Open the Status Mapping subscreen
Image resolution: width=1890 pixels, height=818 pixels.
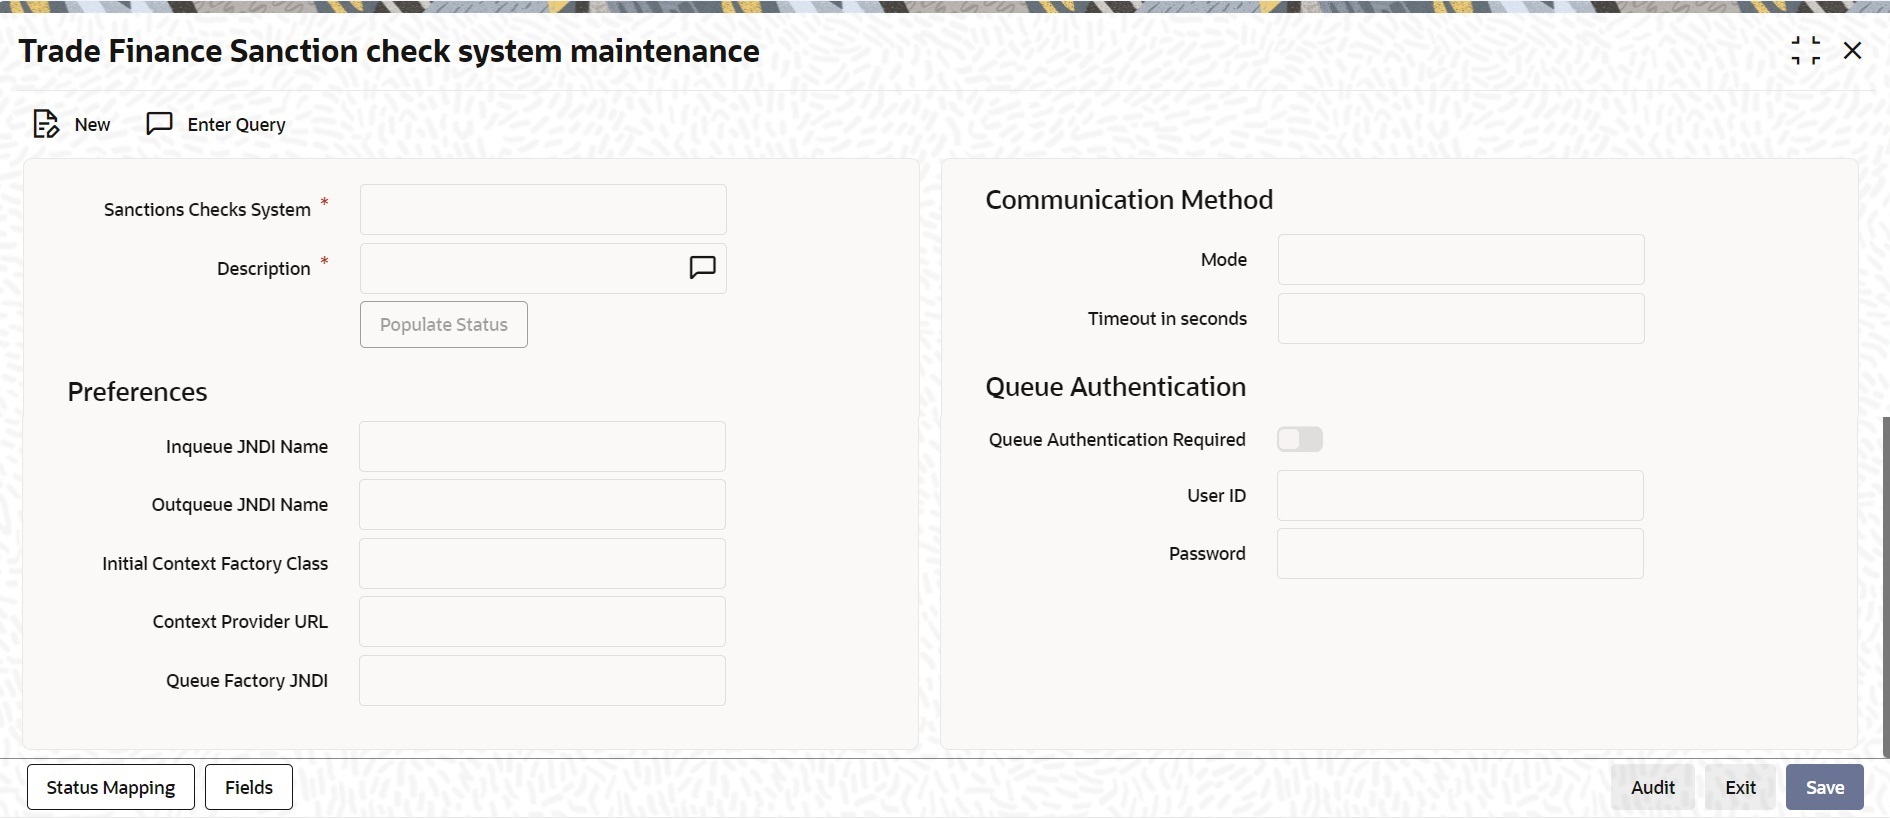click(111, 787)
